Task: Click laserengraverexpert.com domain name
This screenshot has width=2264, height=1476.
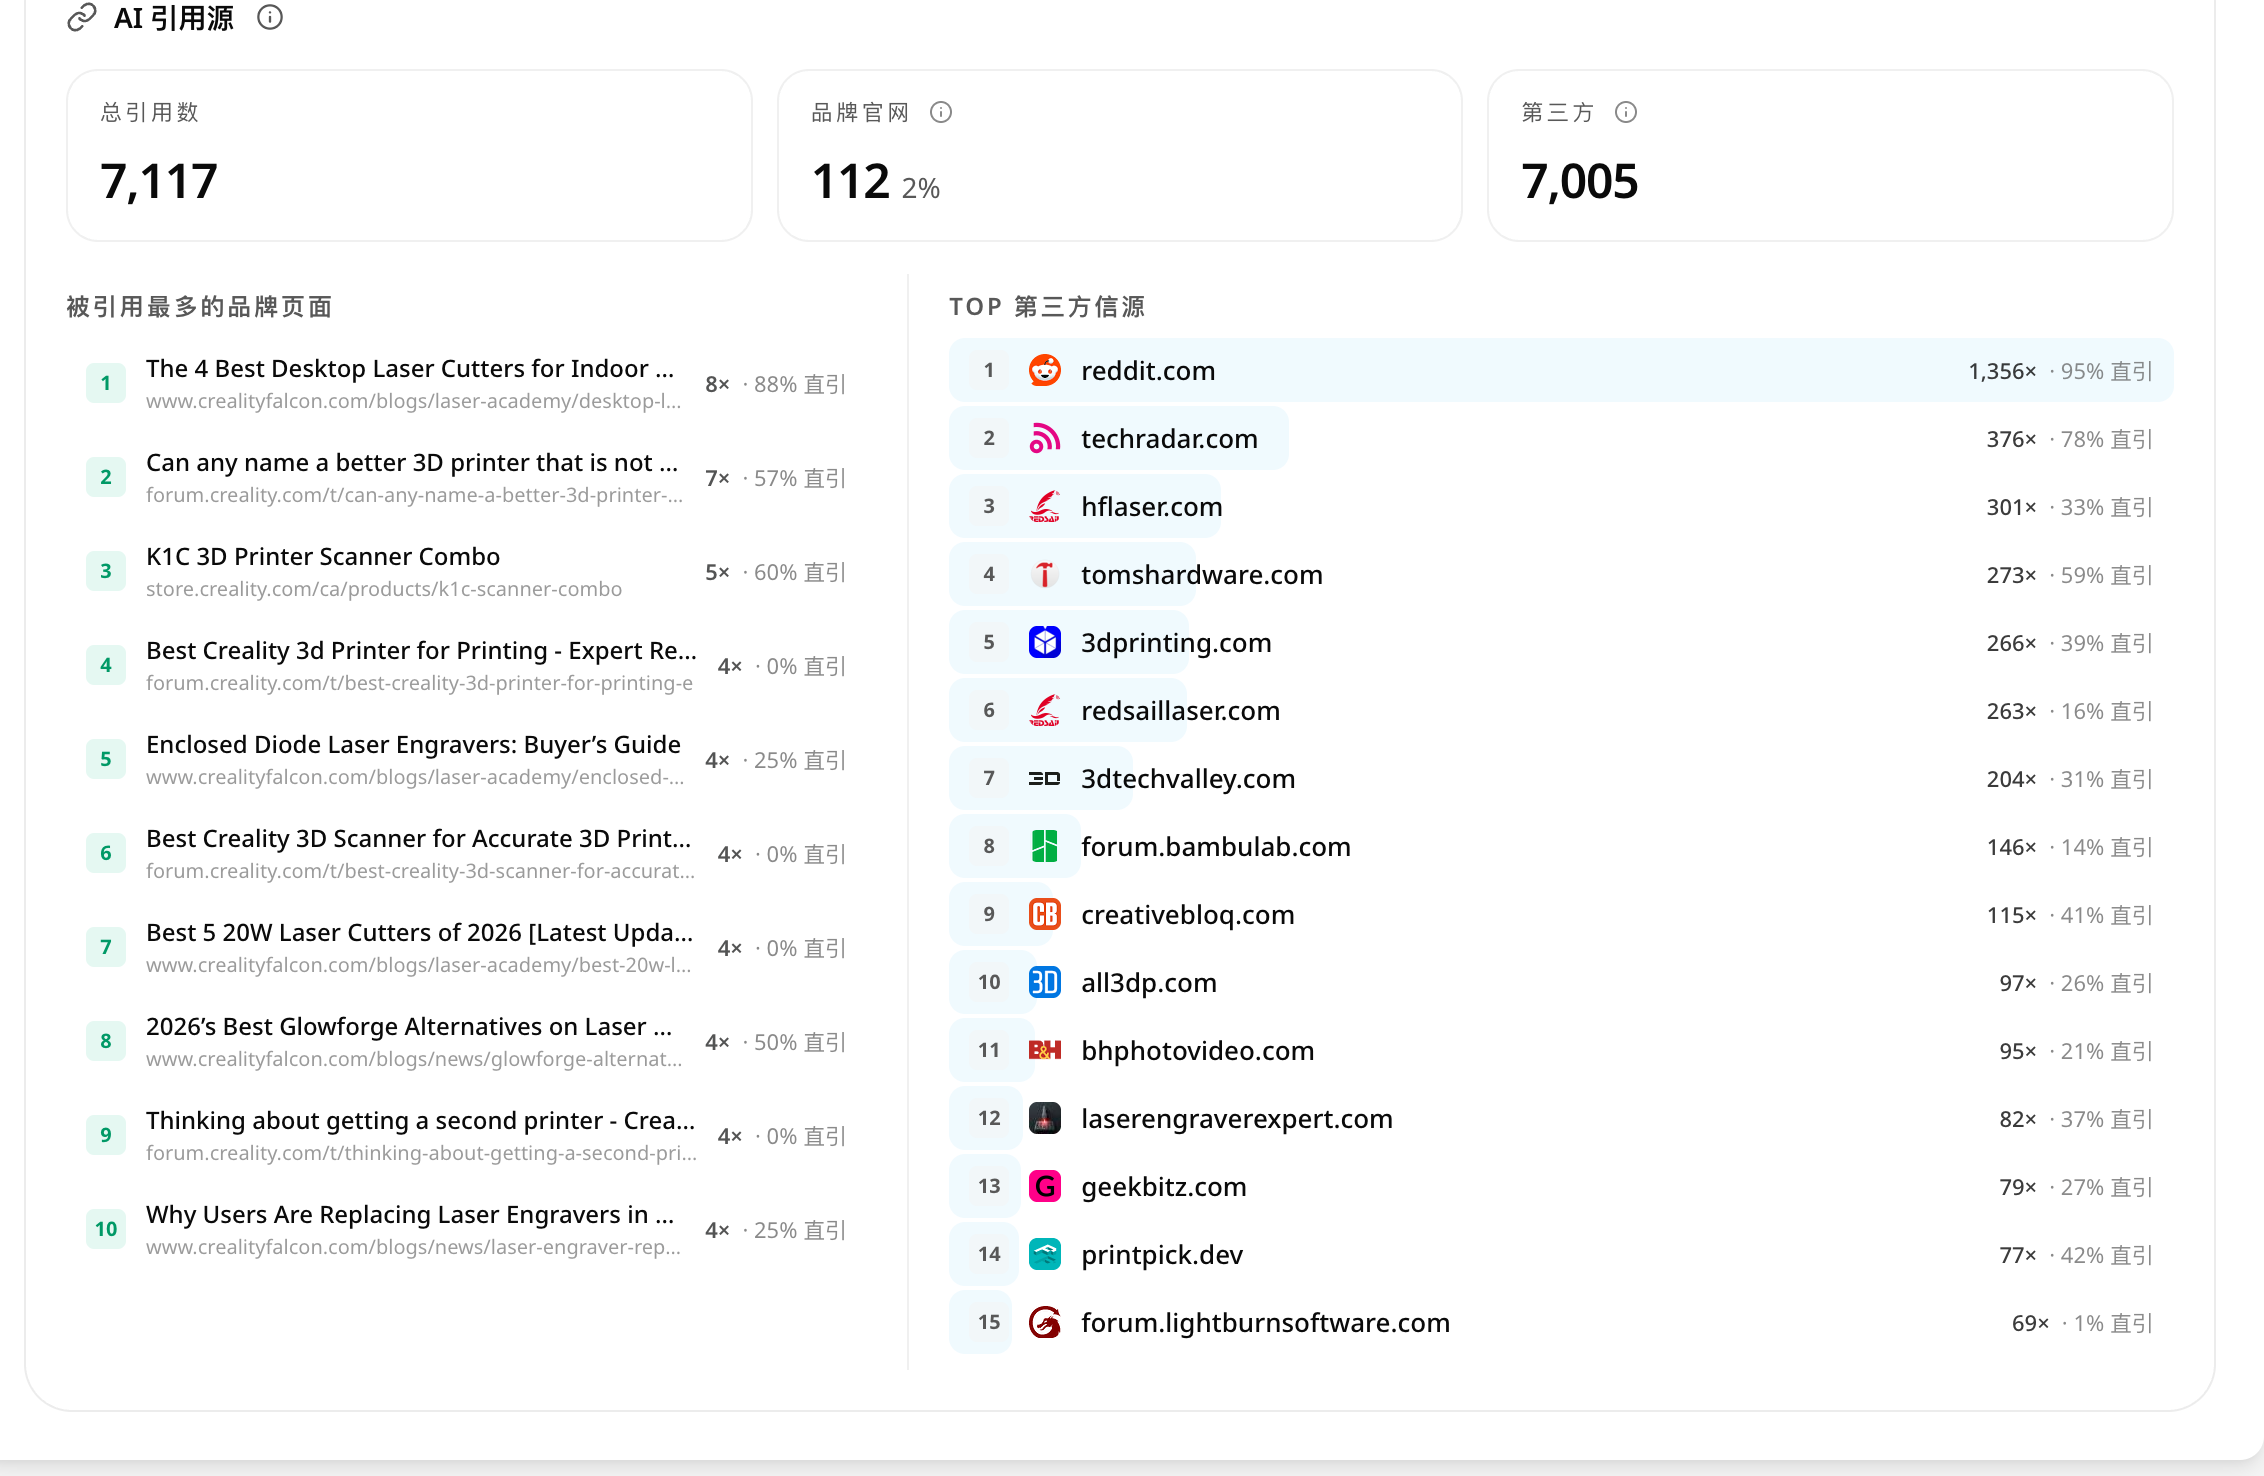Action: coord(1237,1119)
